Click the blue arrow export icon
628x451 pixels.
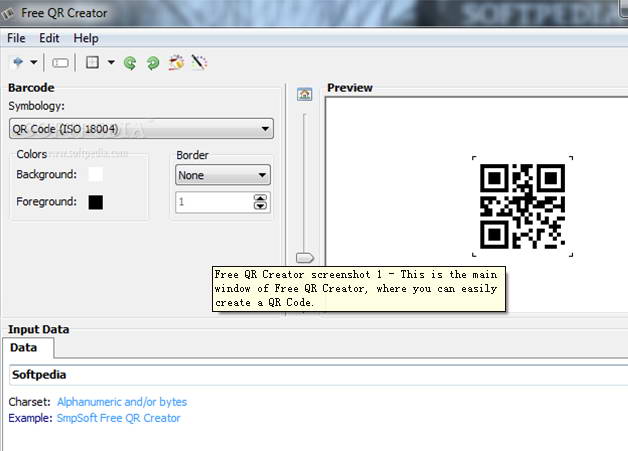18,62
